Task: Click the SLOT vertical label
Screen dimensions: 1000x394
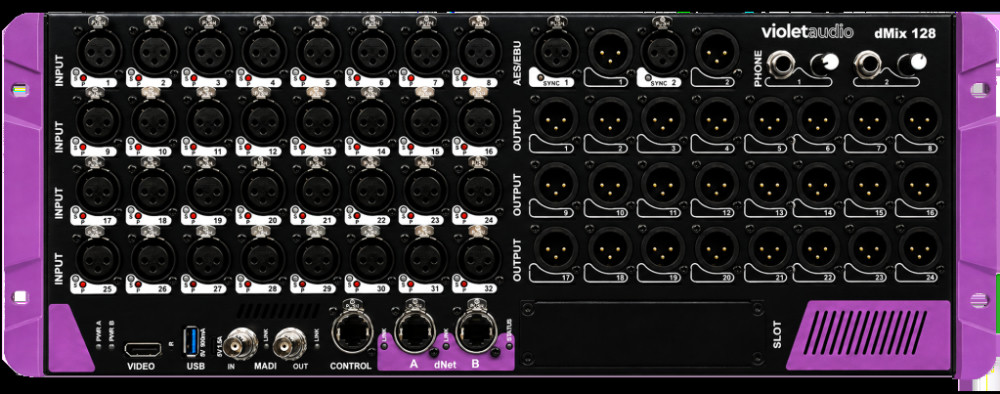Action: pos(776,335)
